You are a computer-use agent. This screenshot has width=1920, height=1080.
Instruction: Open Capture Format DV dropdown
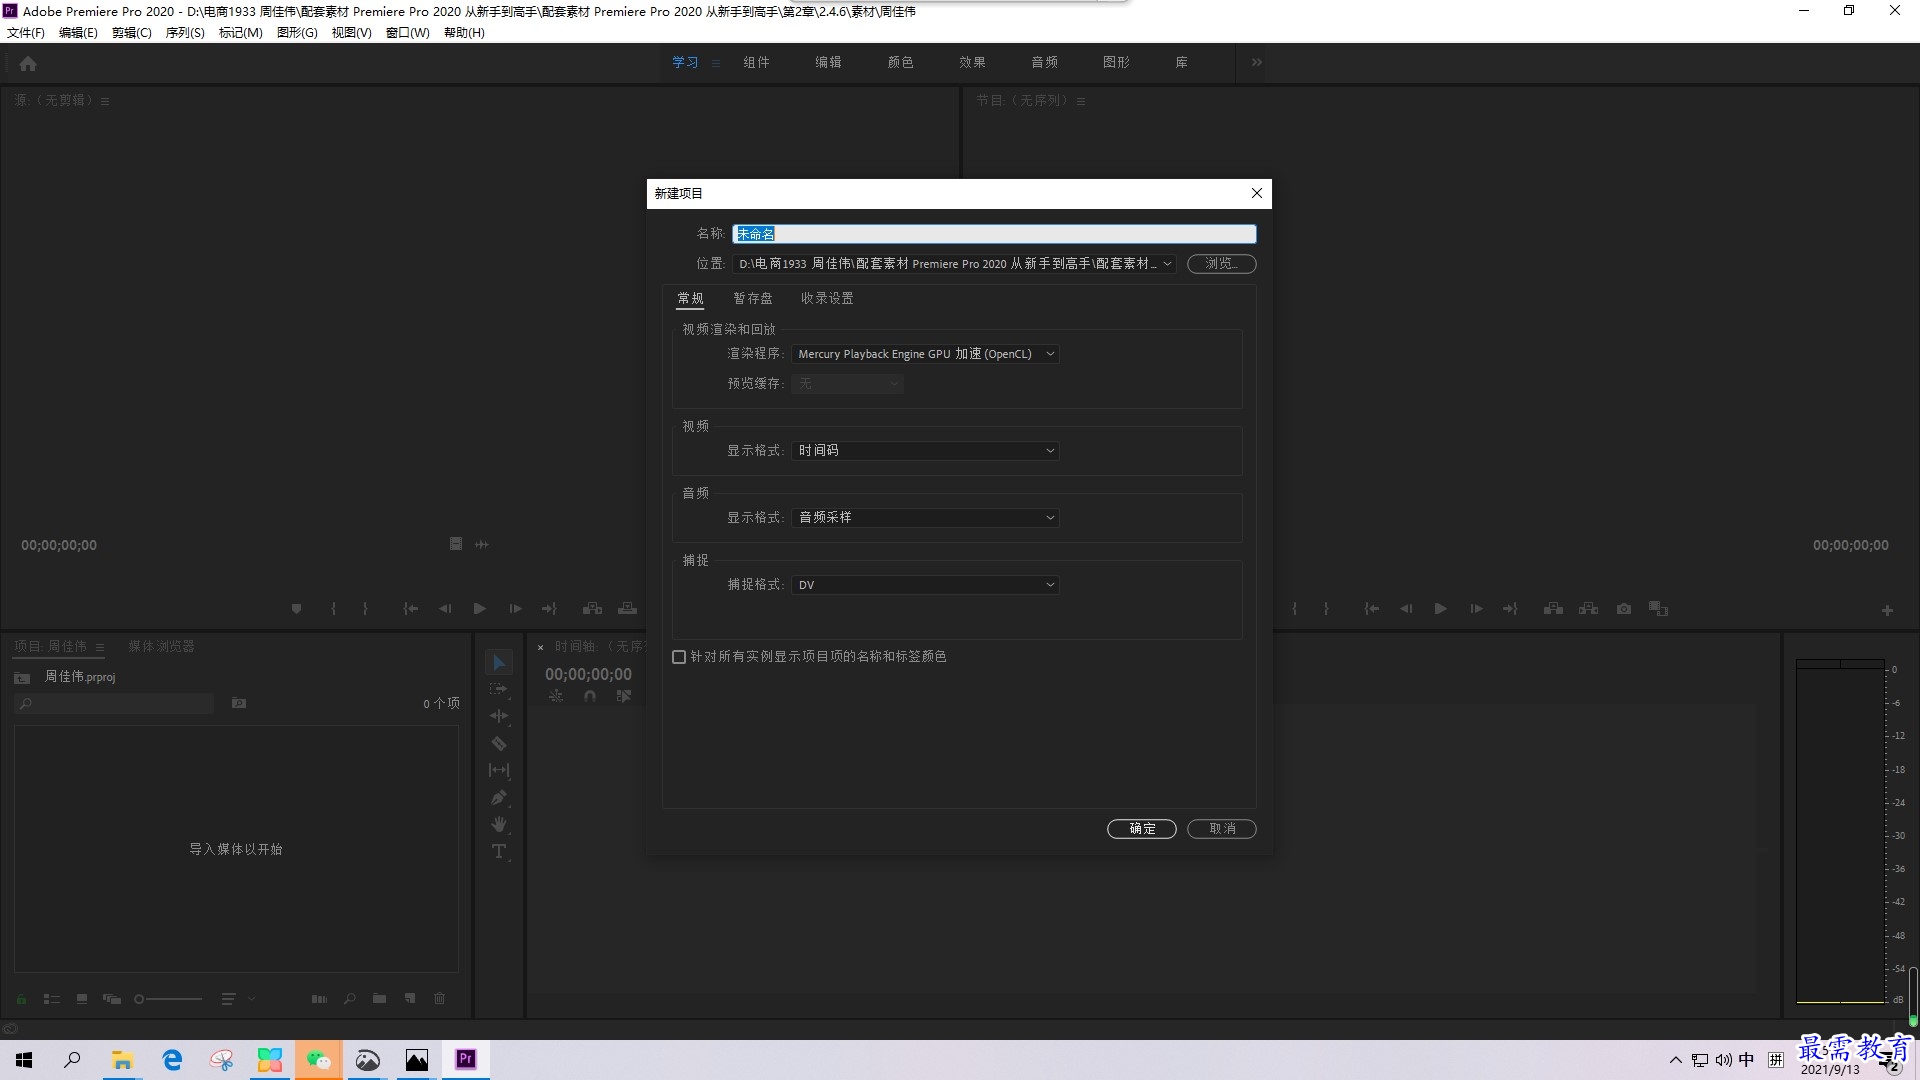click(x=925, y=585)
